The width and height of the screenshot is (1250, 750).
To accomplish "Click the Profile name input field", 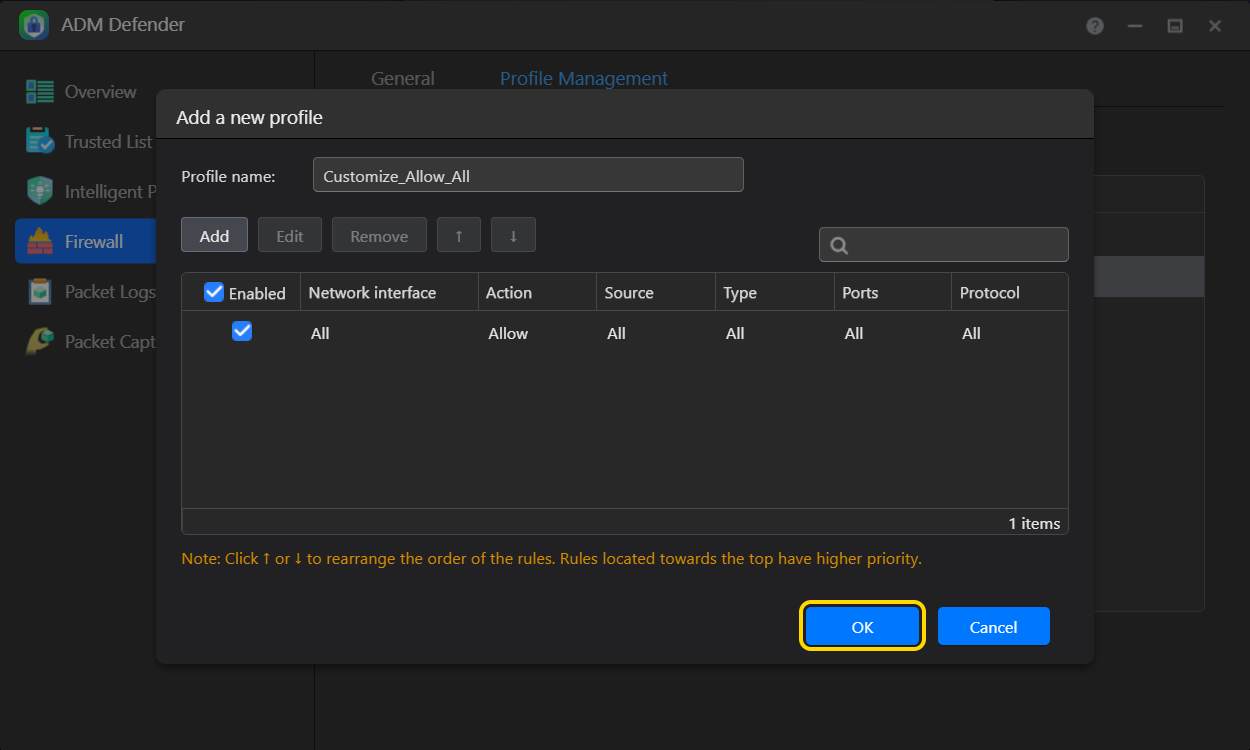I will (x=528, y=174).
